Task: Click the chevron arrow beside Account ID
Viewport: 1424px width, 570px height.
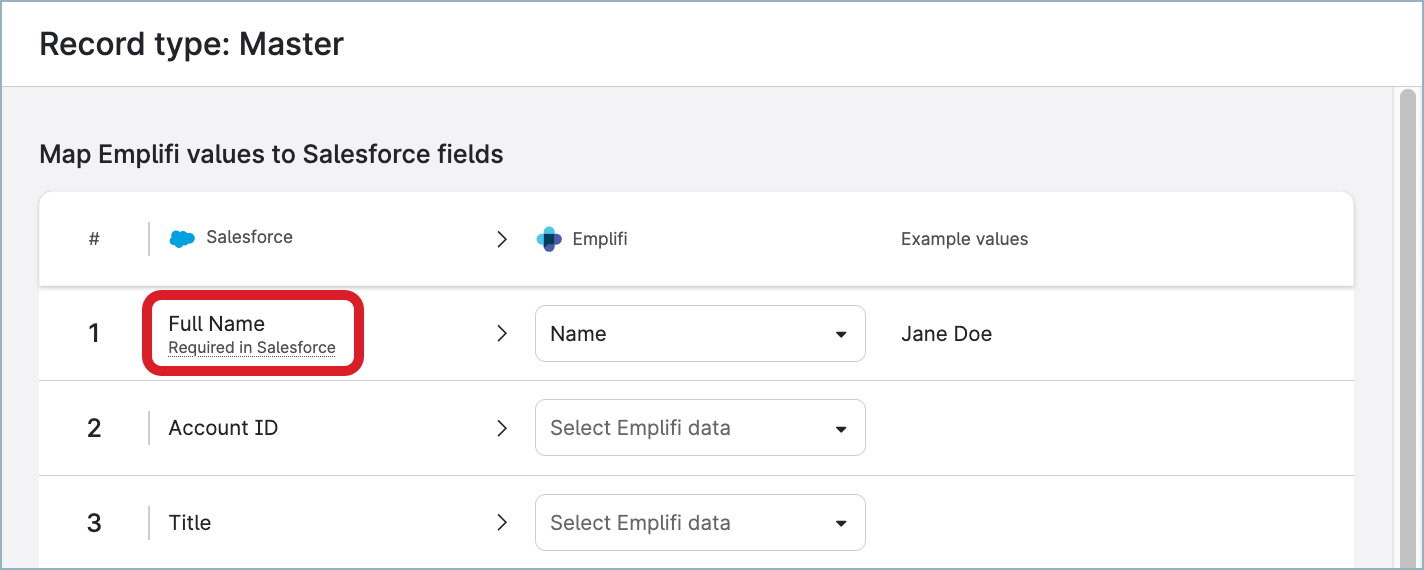Action: point(502,428)
